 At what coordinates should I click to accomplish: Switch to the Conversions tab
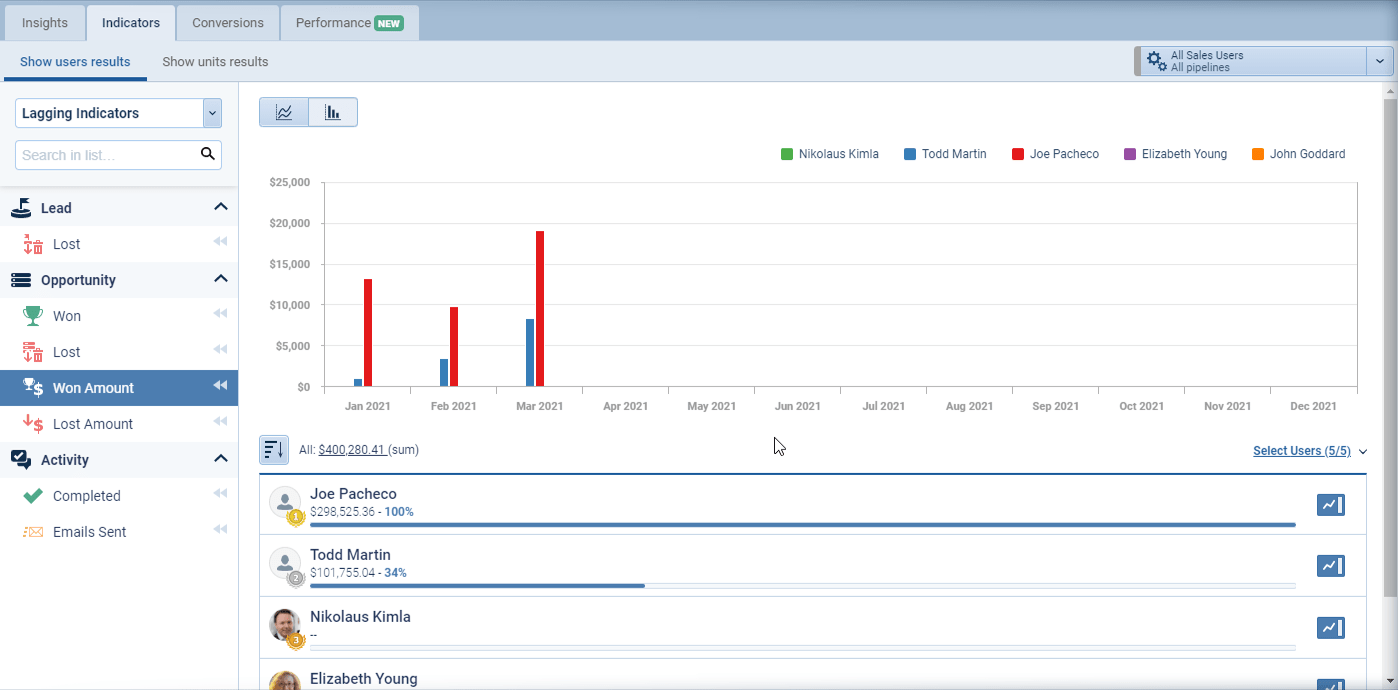coord(227,22)
